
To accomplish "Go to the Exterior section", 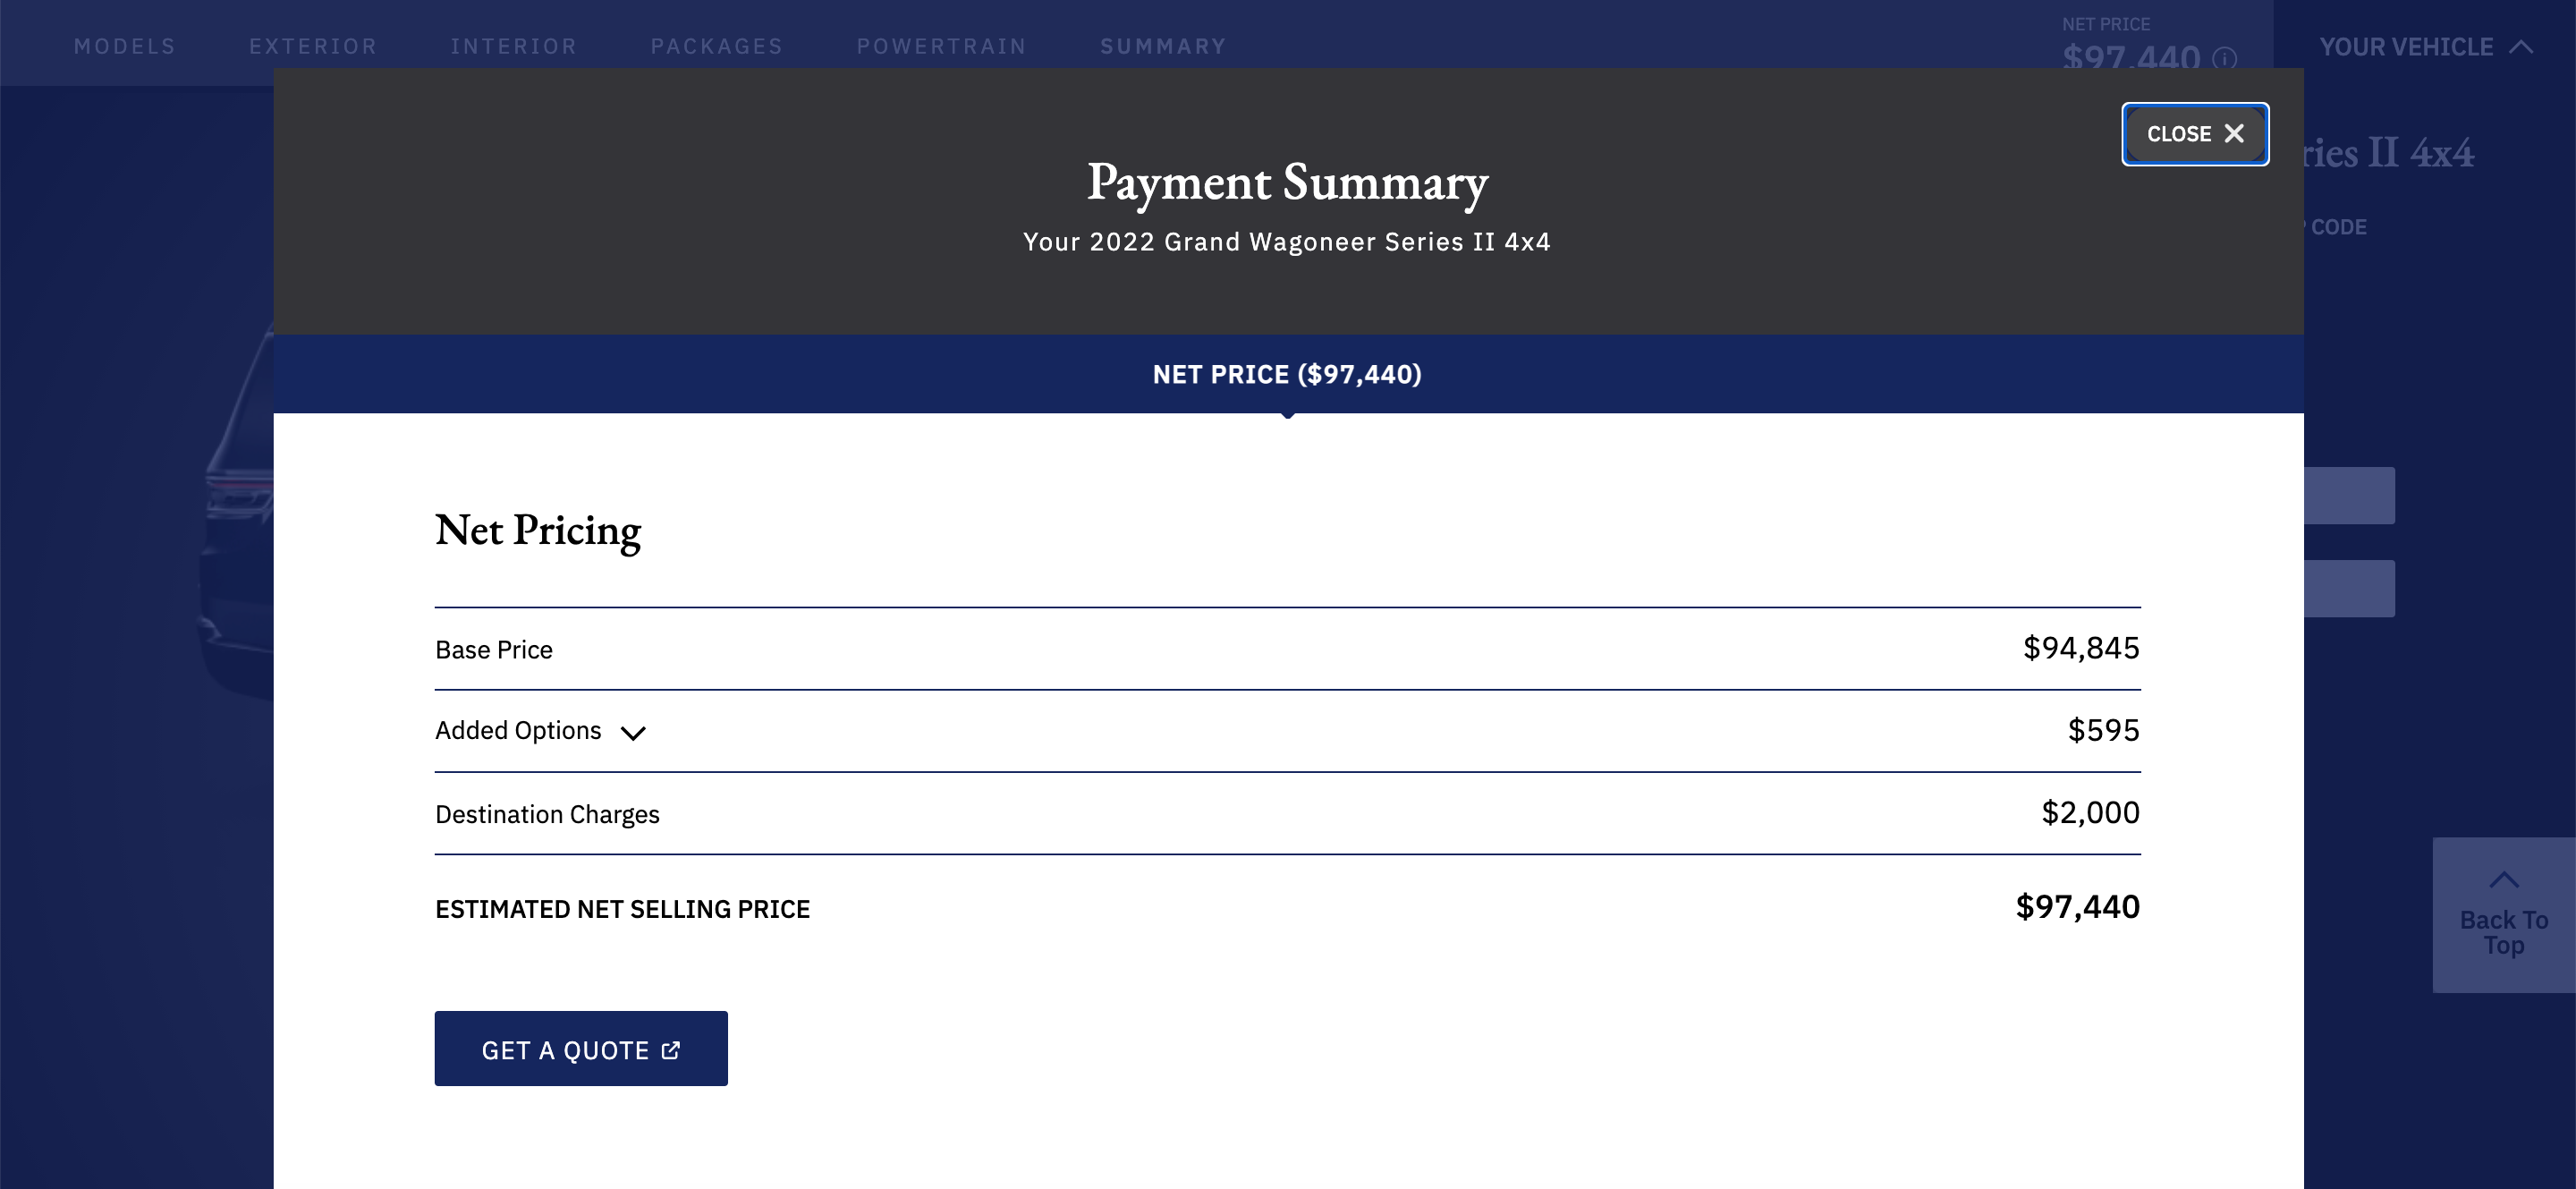I will tap(313, 46).
